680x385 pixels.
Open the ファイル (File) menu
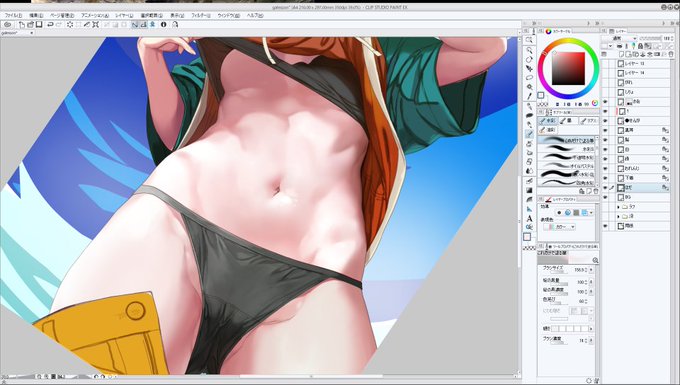13,15
